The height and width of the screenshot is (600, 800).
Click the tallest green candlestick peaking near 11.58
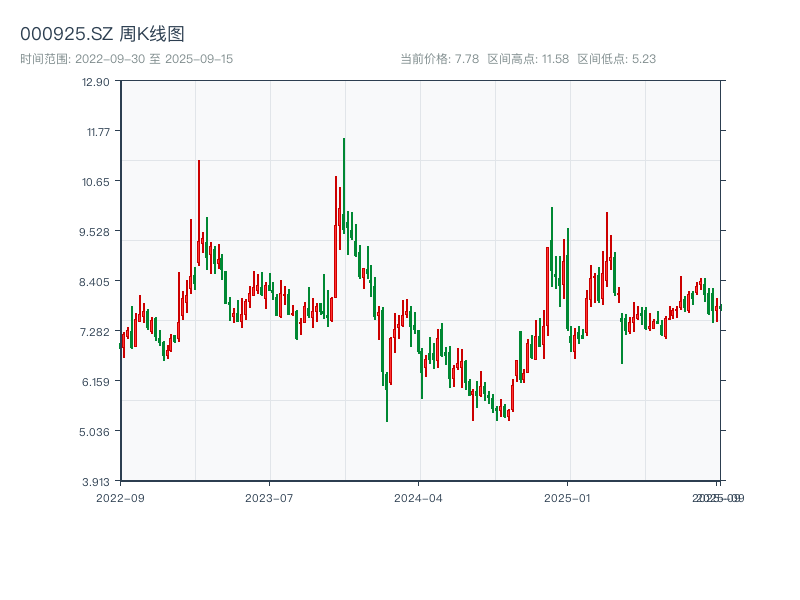coord(344,185)
